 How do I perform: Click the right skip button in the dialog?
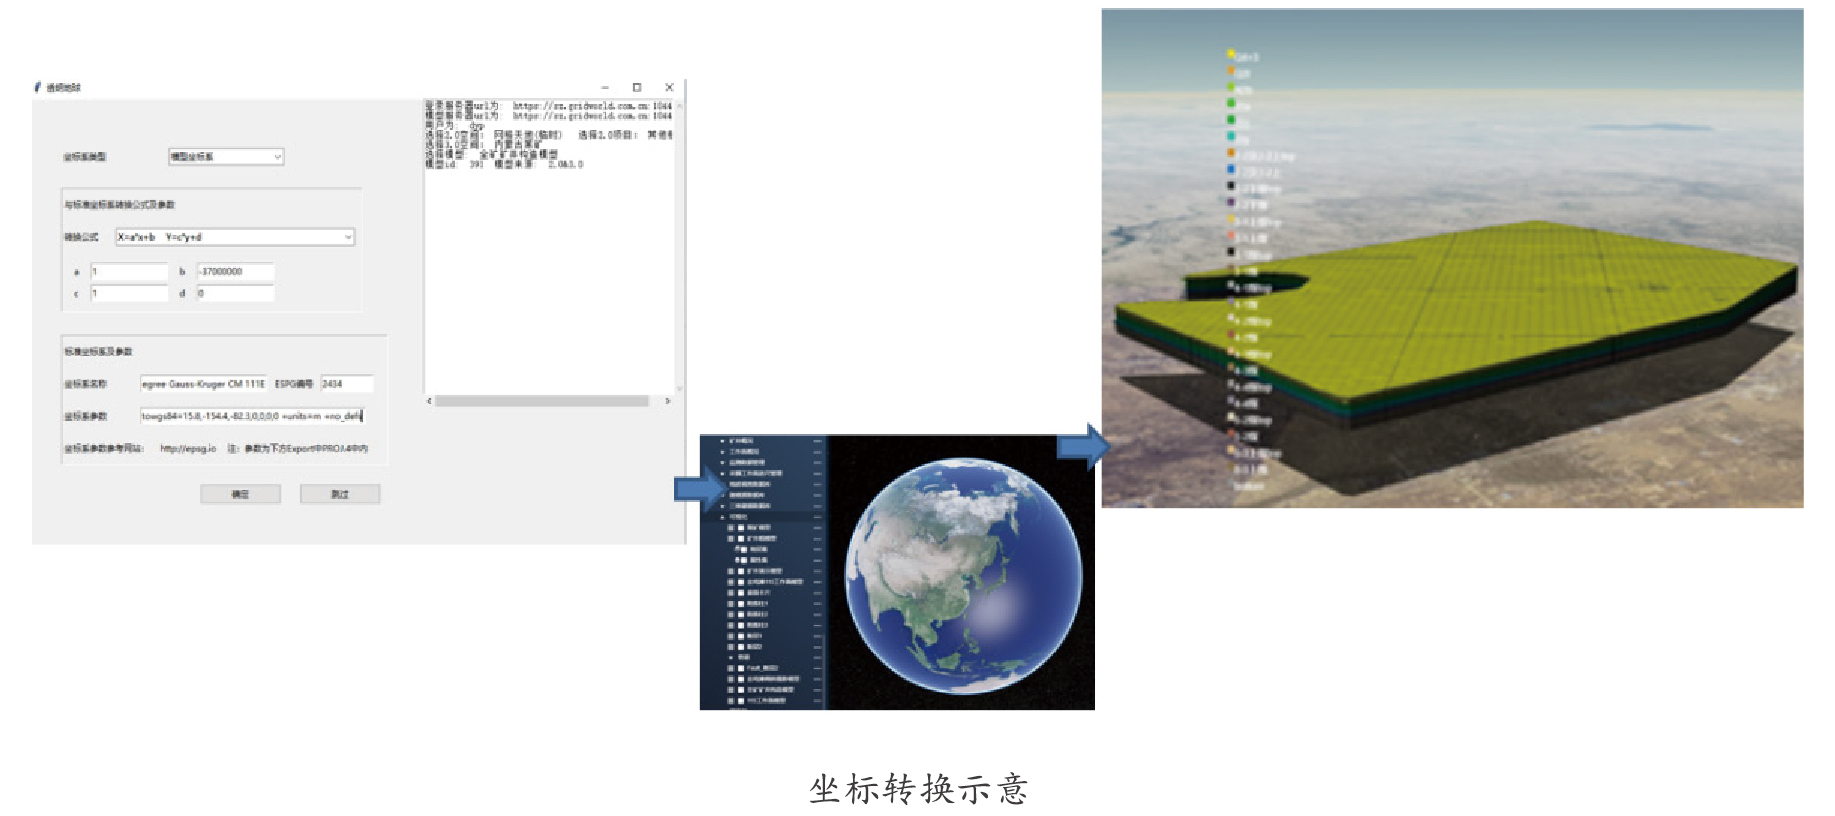340,494
